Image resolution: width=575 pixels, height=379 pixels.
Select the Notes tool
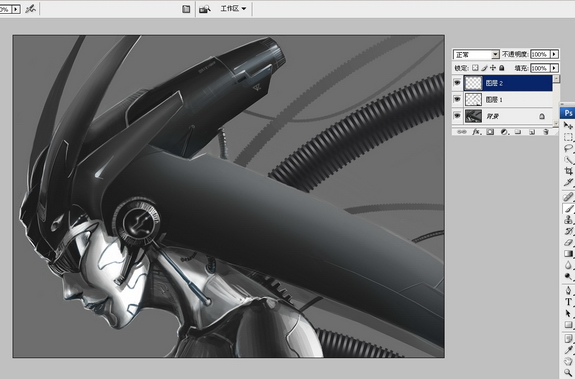click(x=568, y=339)
